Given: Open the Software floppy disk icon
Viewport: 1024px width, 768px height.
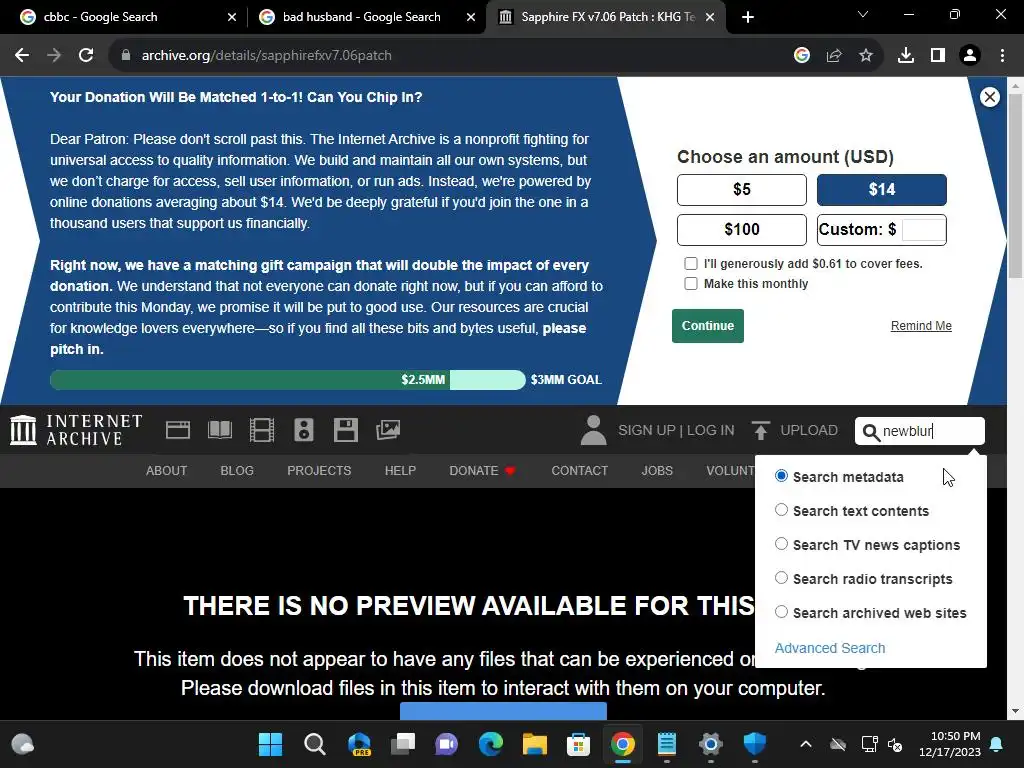Looking at the screenshot, I should click(x=345, y=430).
